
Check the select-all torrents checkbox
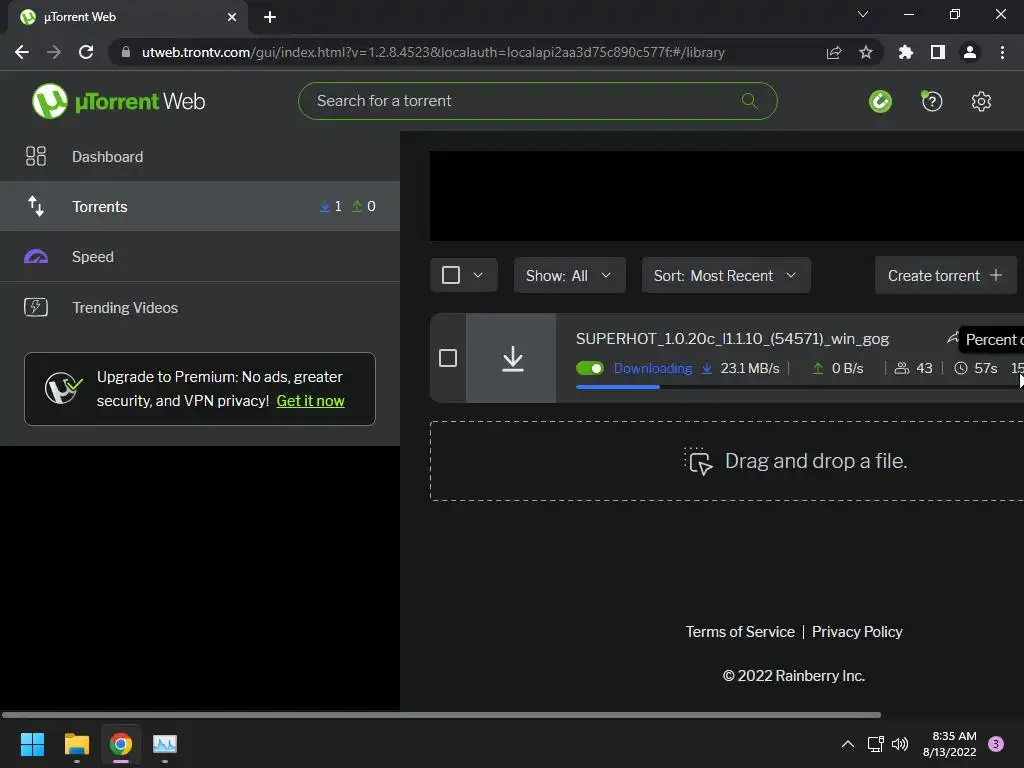(451, 275)
